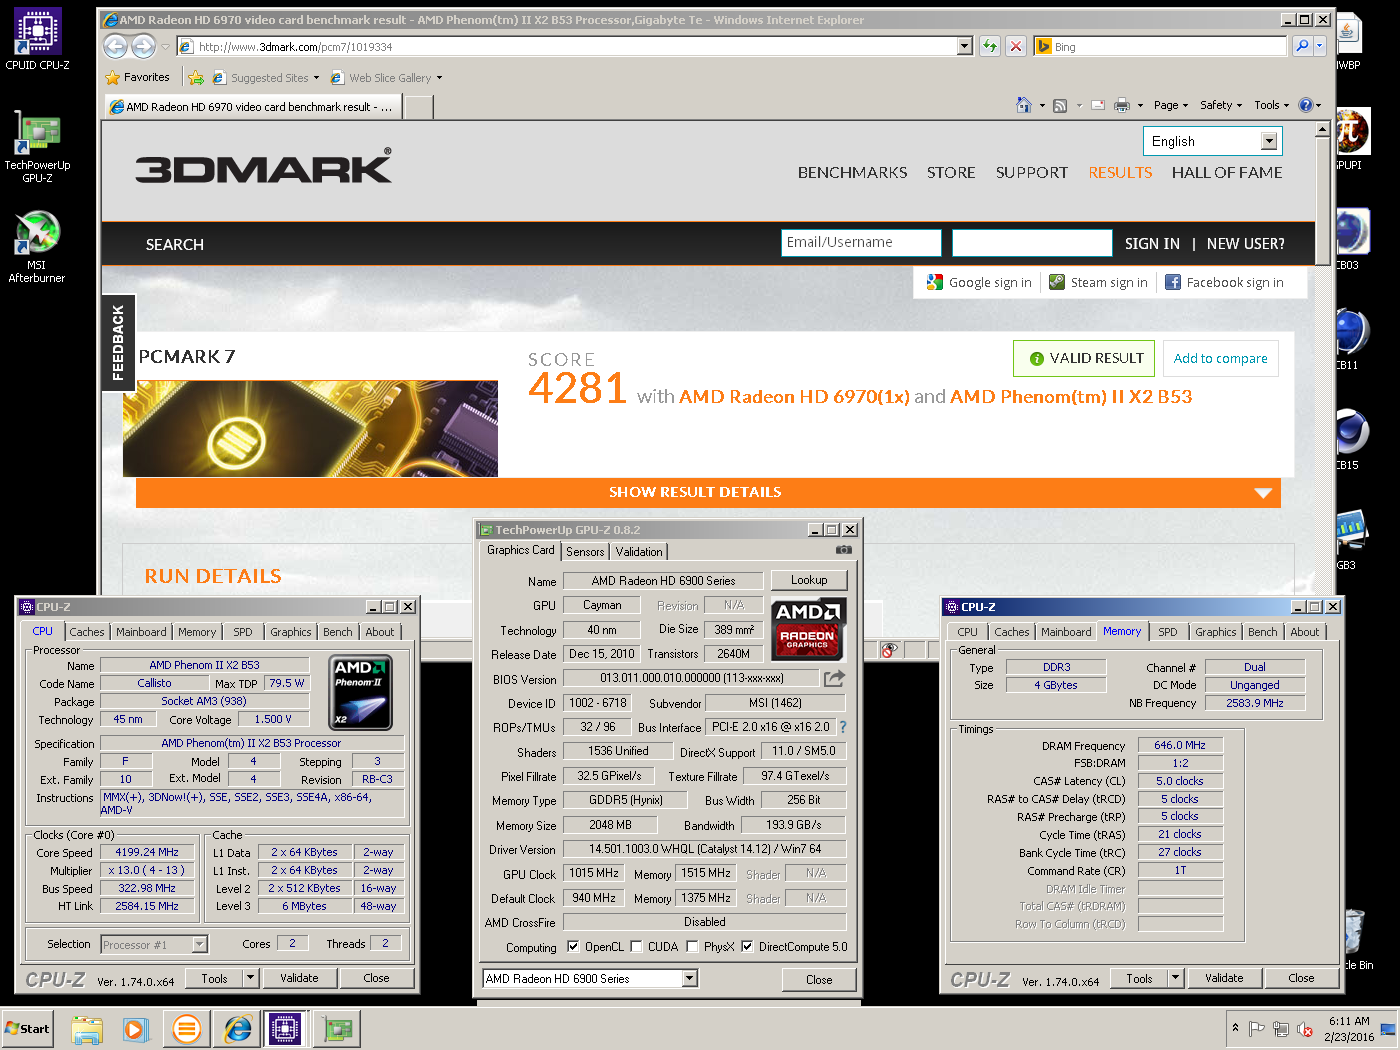
Task: Open the GPU selection dropdown in GPU-Z
Action: pos(690,979)
